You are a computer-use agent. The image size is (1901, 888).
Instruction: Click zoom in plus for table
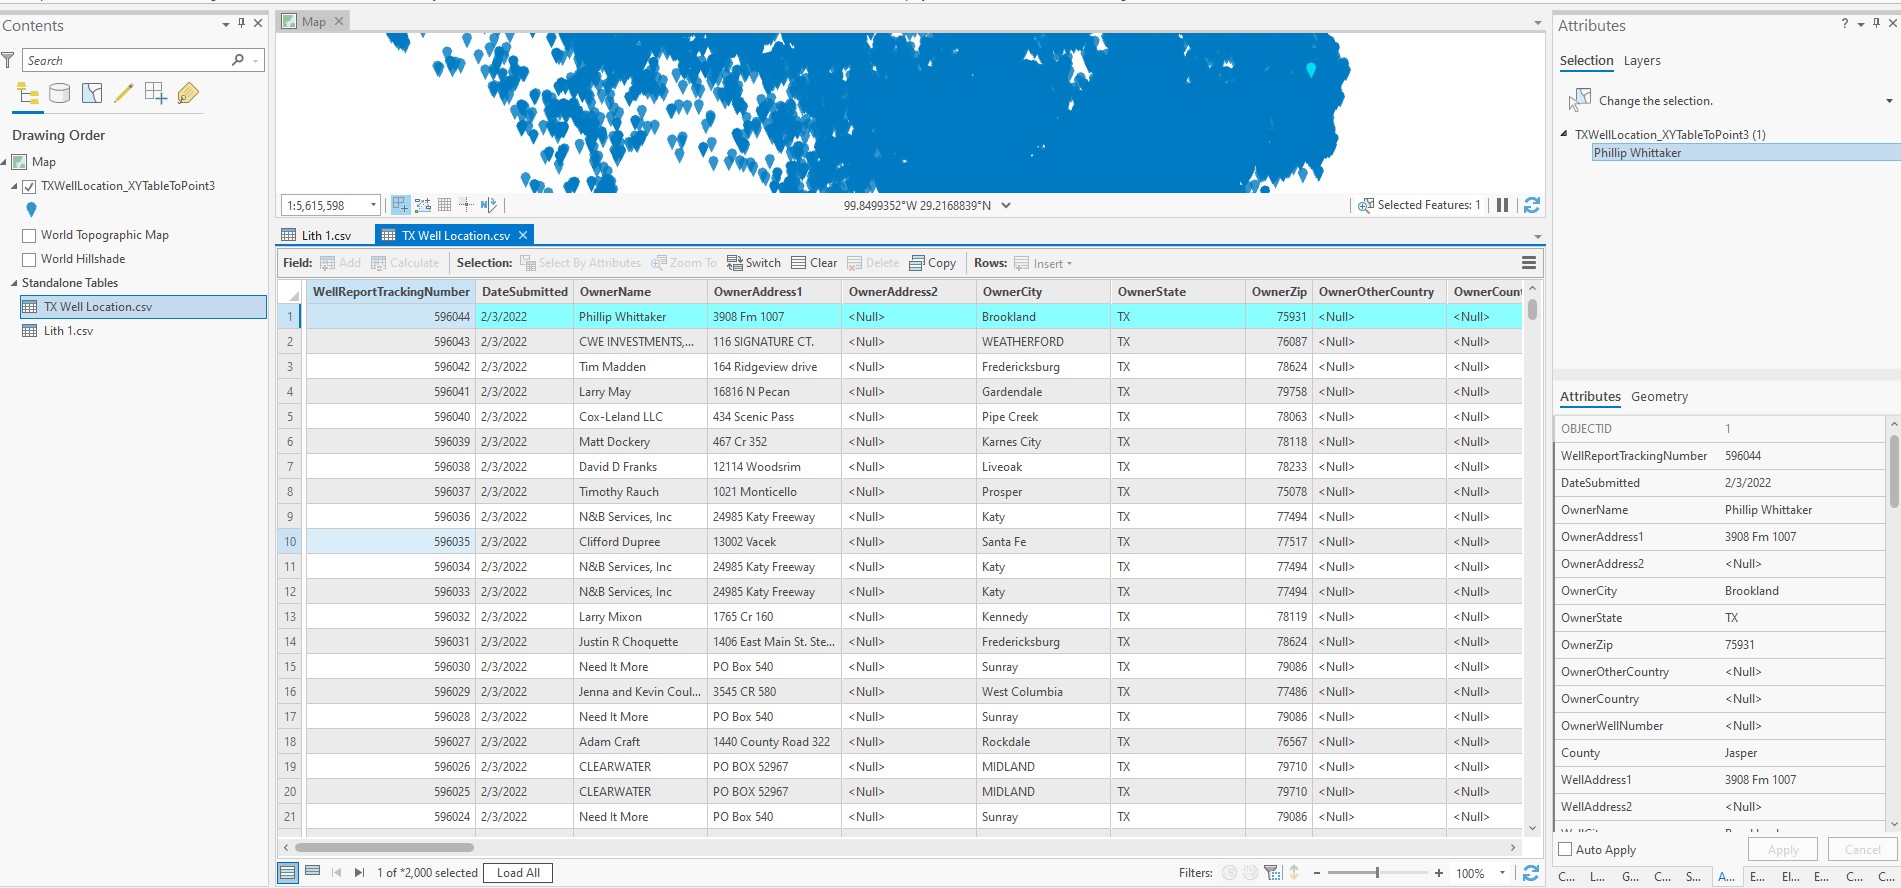tap(1438, 873)
